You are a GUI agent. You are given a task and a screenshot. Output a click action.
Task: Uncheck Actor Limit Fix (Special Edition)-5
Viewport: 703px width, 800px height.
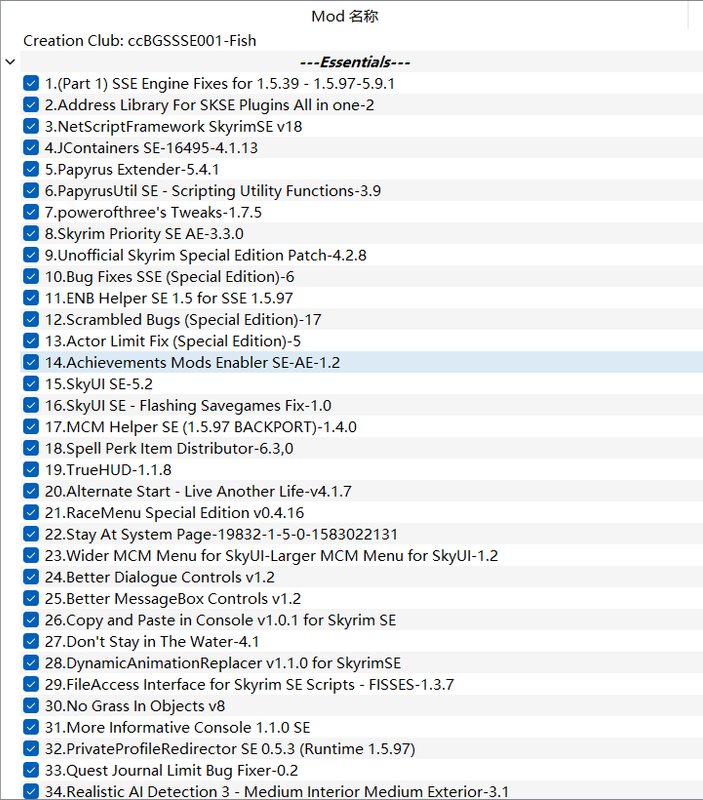pyautogui.click(x=31, y=341)
